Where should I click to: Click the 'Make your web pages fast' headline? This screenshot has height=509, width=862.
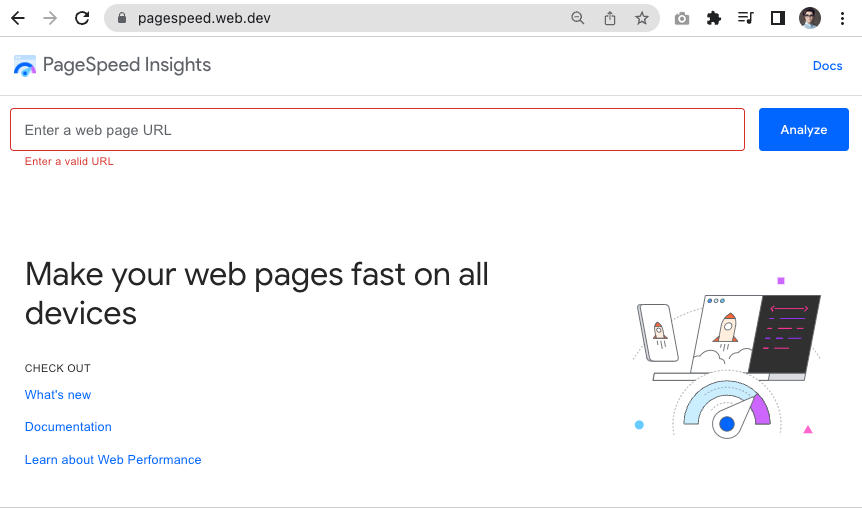click(257, 294)
